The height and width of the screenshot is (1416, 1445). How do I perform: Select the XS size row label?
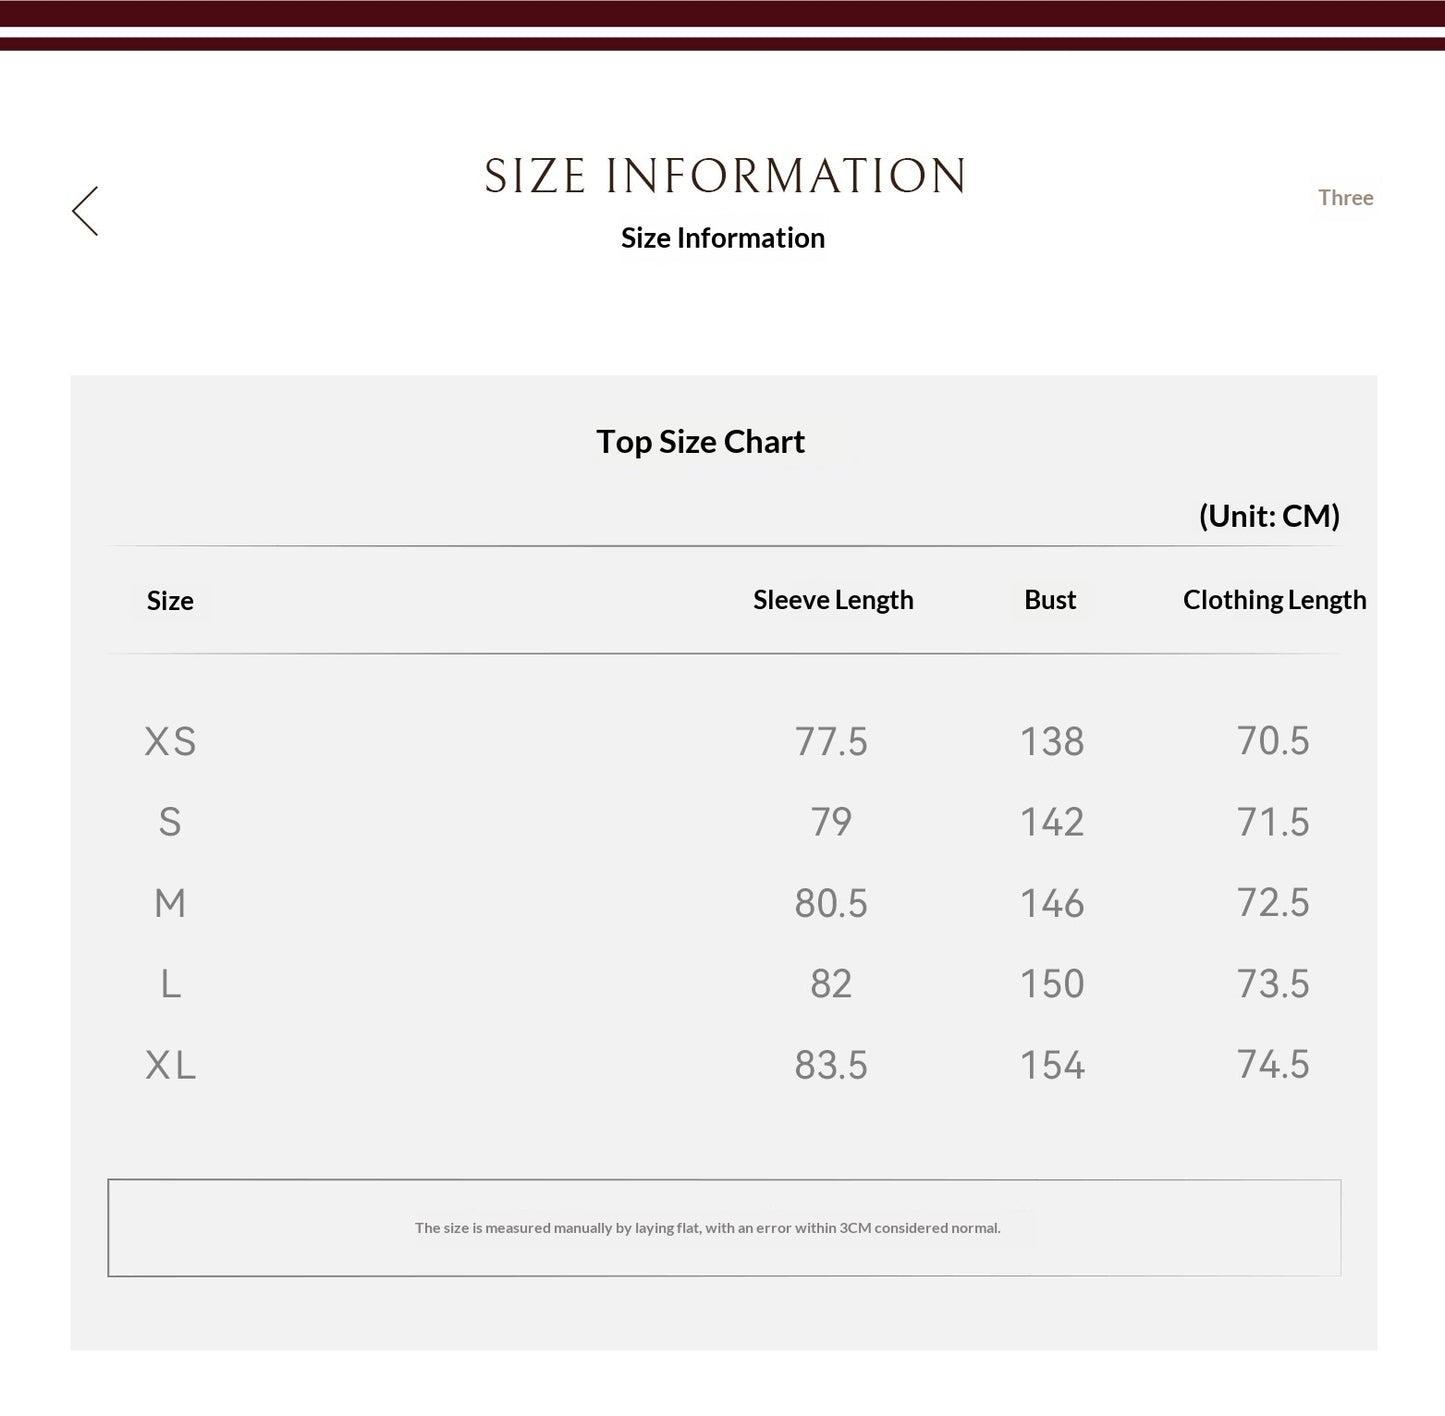tap(170, 742)
